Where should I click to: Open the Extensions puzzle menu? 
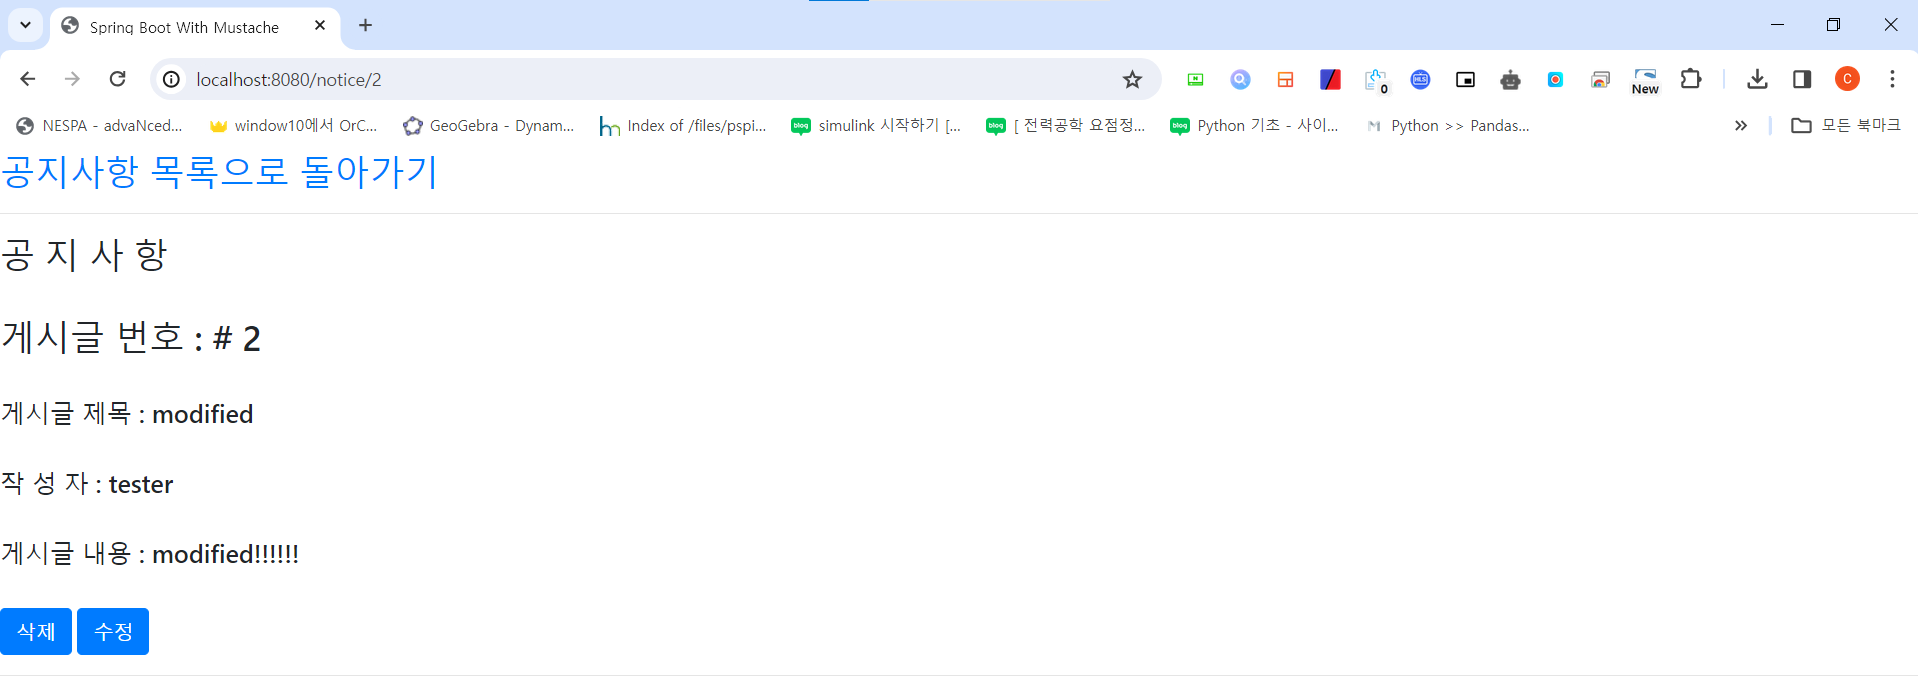coord(1691,79)
